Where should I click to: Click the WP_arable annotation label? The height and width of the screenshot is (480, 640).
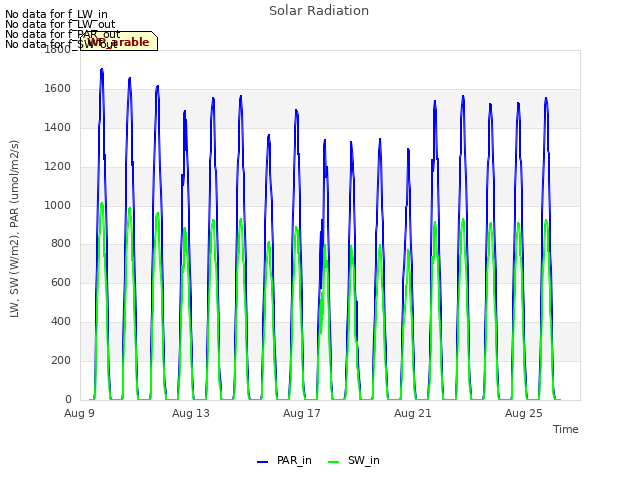click(x=119, y=41)
